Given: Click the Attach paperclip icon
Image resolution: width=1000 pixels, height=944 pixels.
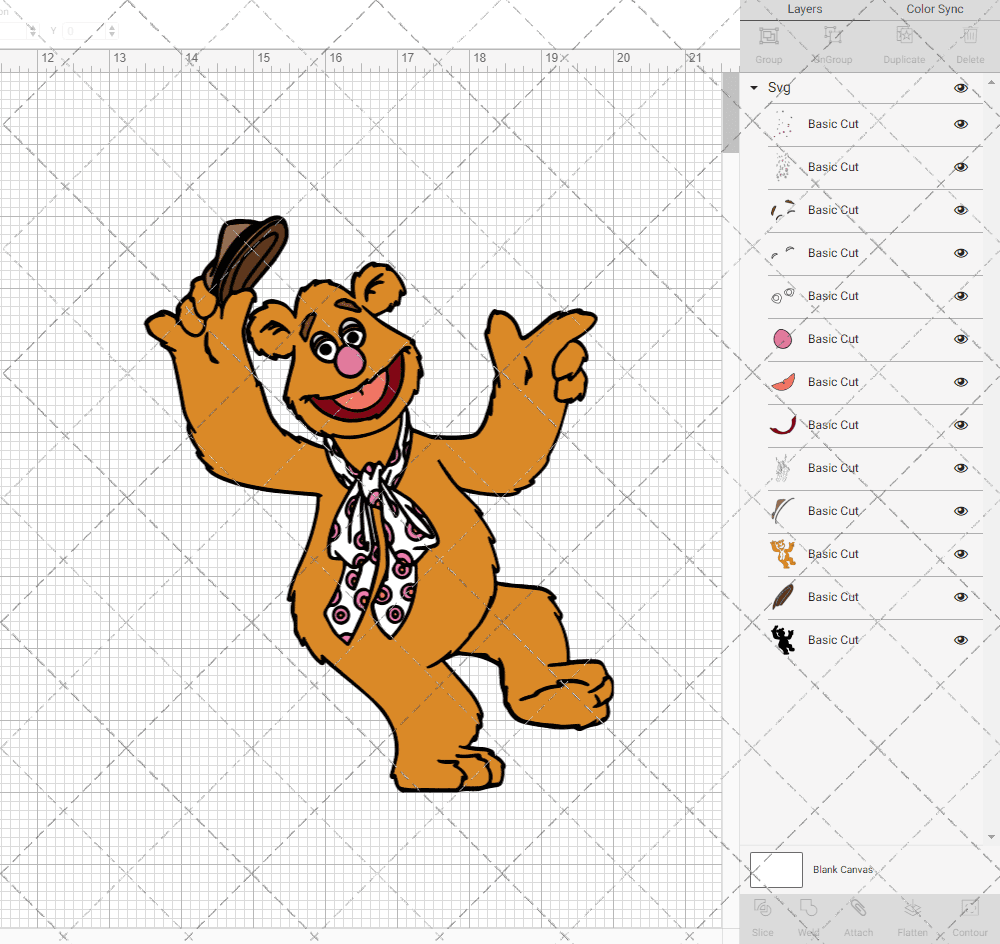Looking at the screenshot, I should tap(858, 908).
